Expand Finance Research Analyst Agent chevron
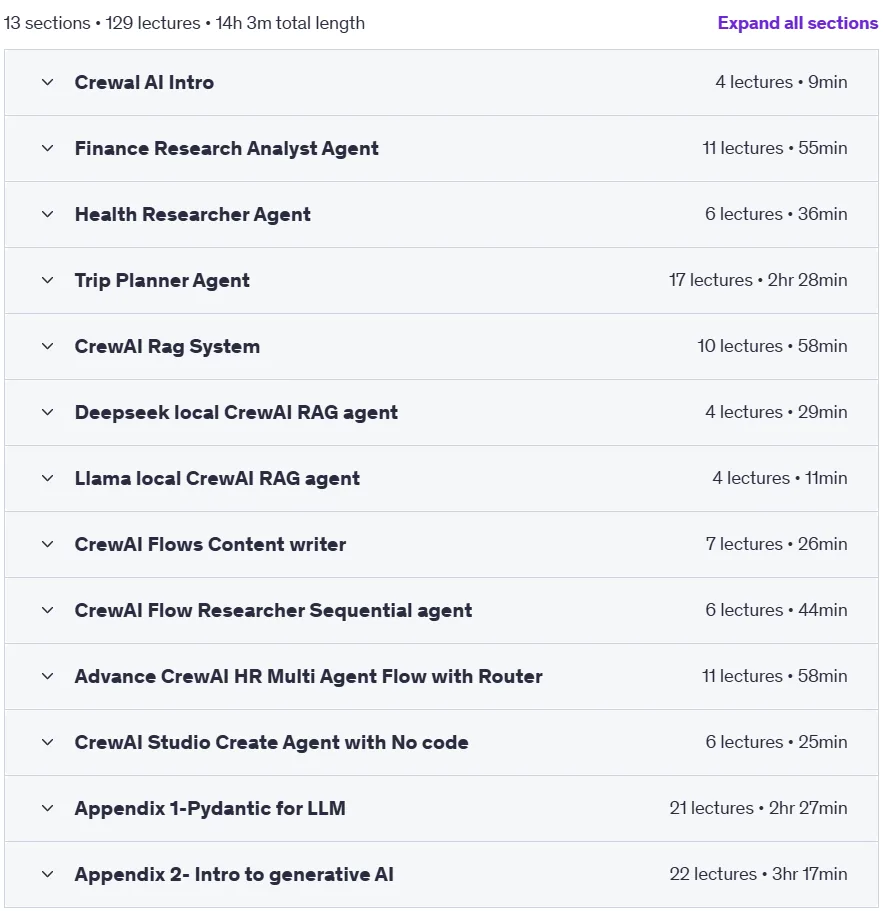 (48, 148)
